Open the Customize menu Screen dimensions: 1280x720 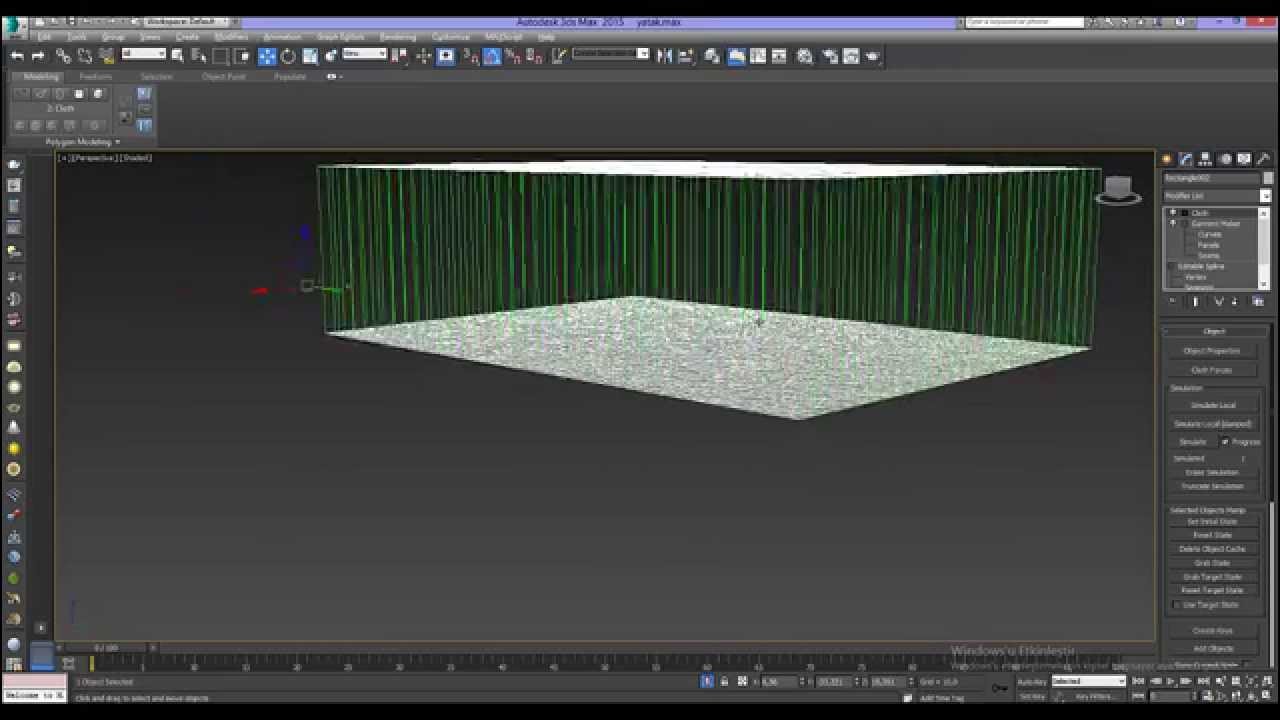(x=451, y=37)
